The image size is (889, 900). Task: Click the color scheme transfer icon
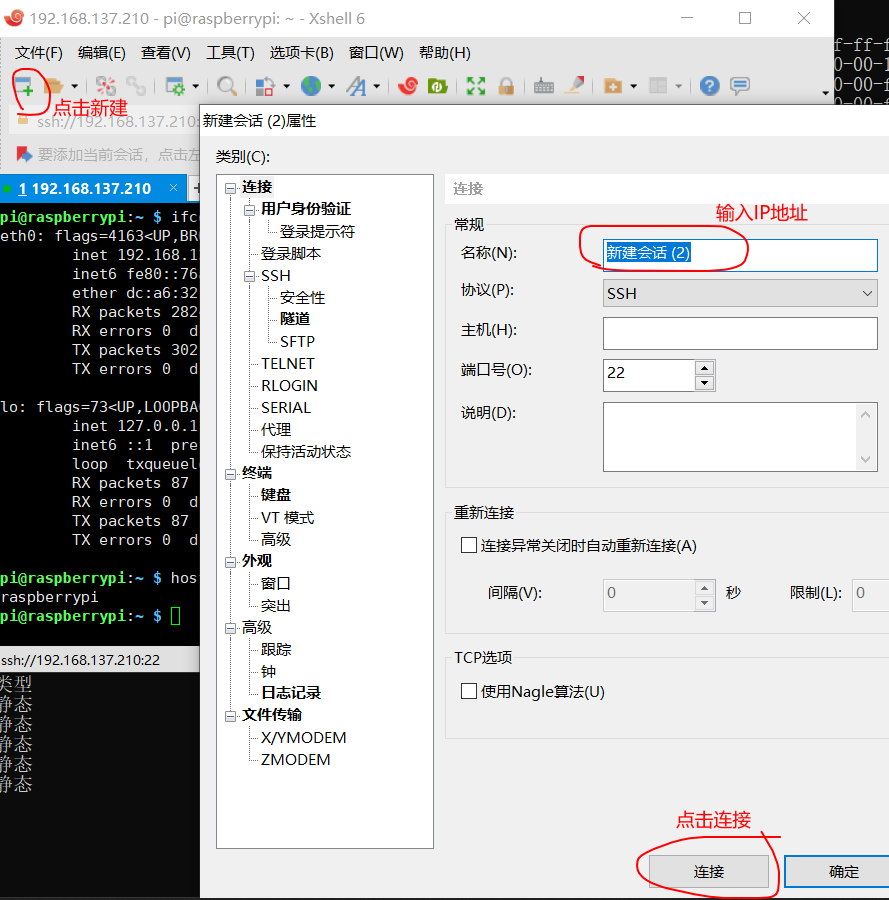tap(265, 86)
